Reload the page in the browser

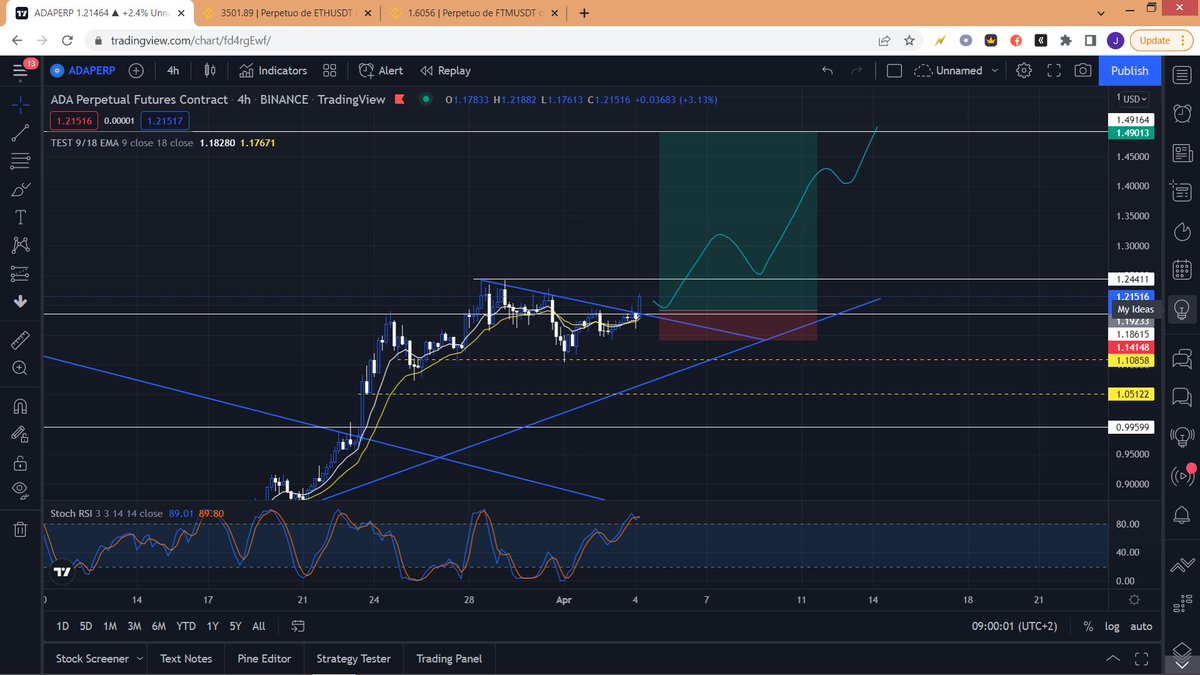click(66, 41)
